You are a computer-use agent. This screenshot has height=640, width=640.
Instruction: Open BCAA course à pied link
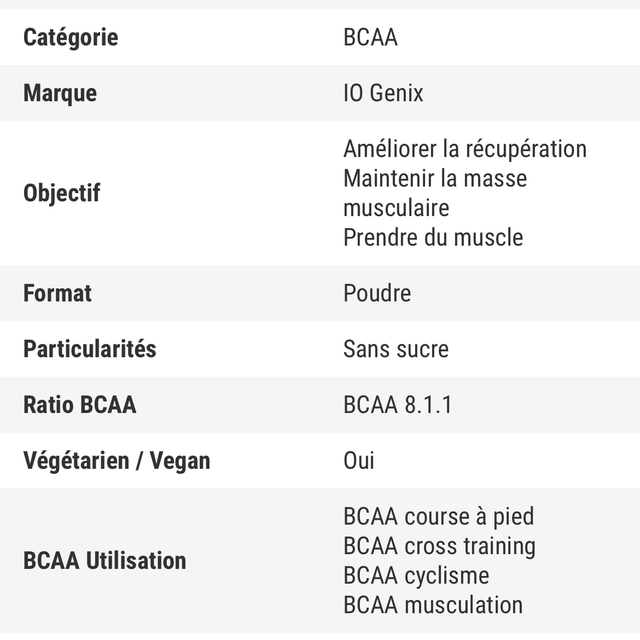[x=439, y=517]
